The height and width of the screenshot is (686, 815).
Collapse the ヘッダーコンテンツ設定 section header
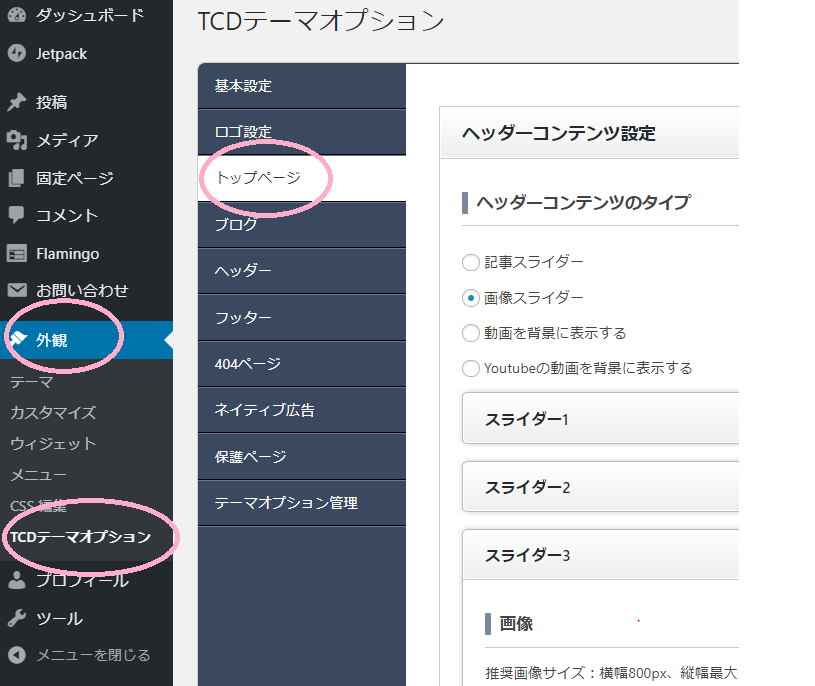pos(589,133)
